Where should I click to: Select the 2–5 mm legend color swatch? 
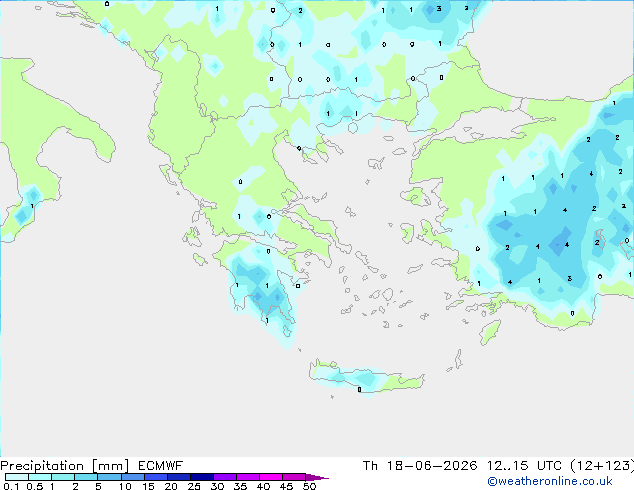[86, 477]
